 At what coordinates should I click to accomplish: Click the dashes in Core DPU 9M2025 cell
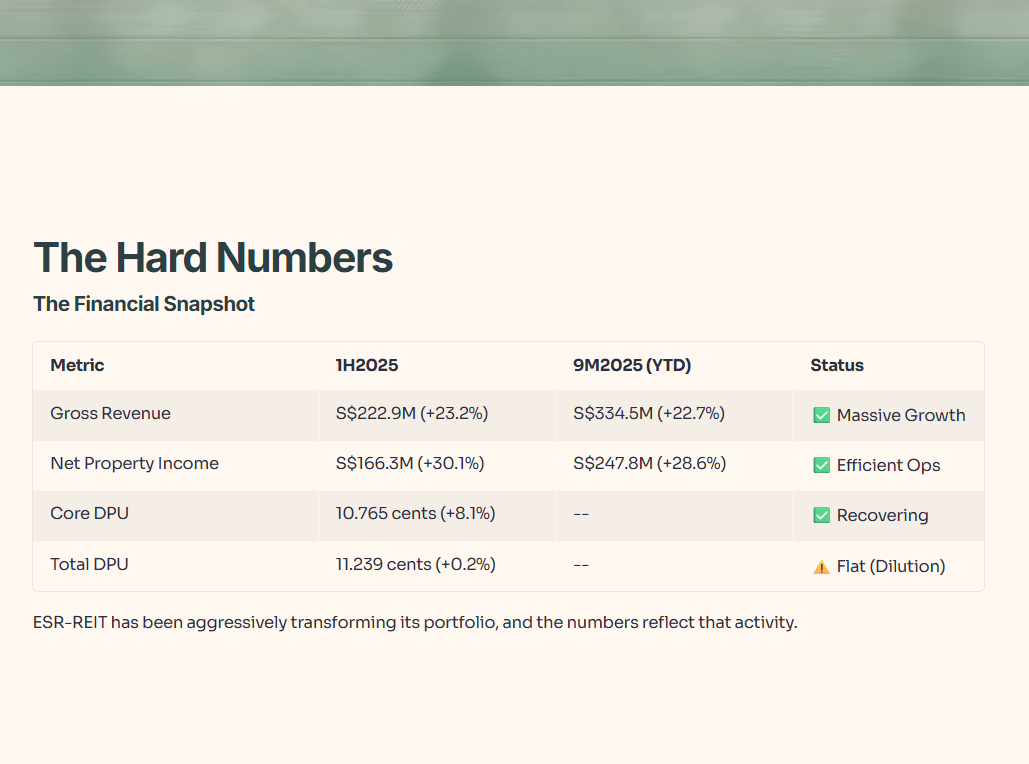(x=581, y=514)
